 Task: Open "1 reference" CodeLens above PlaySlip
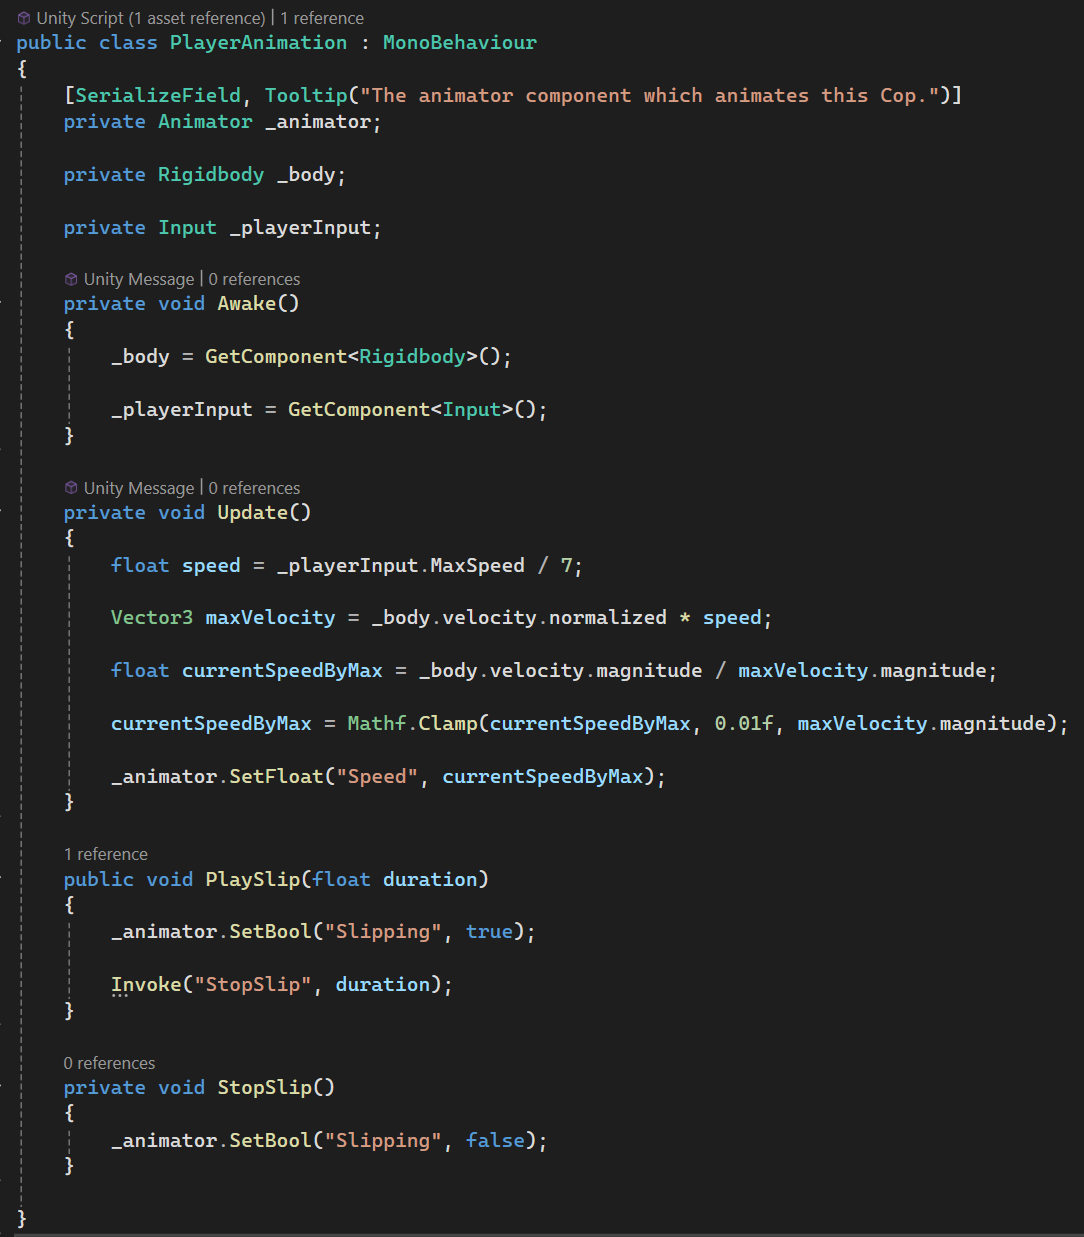pyautogui.click(x=105, y=854)
